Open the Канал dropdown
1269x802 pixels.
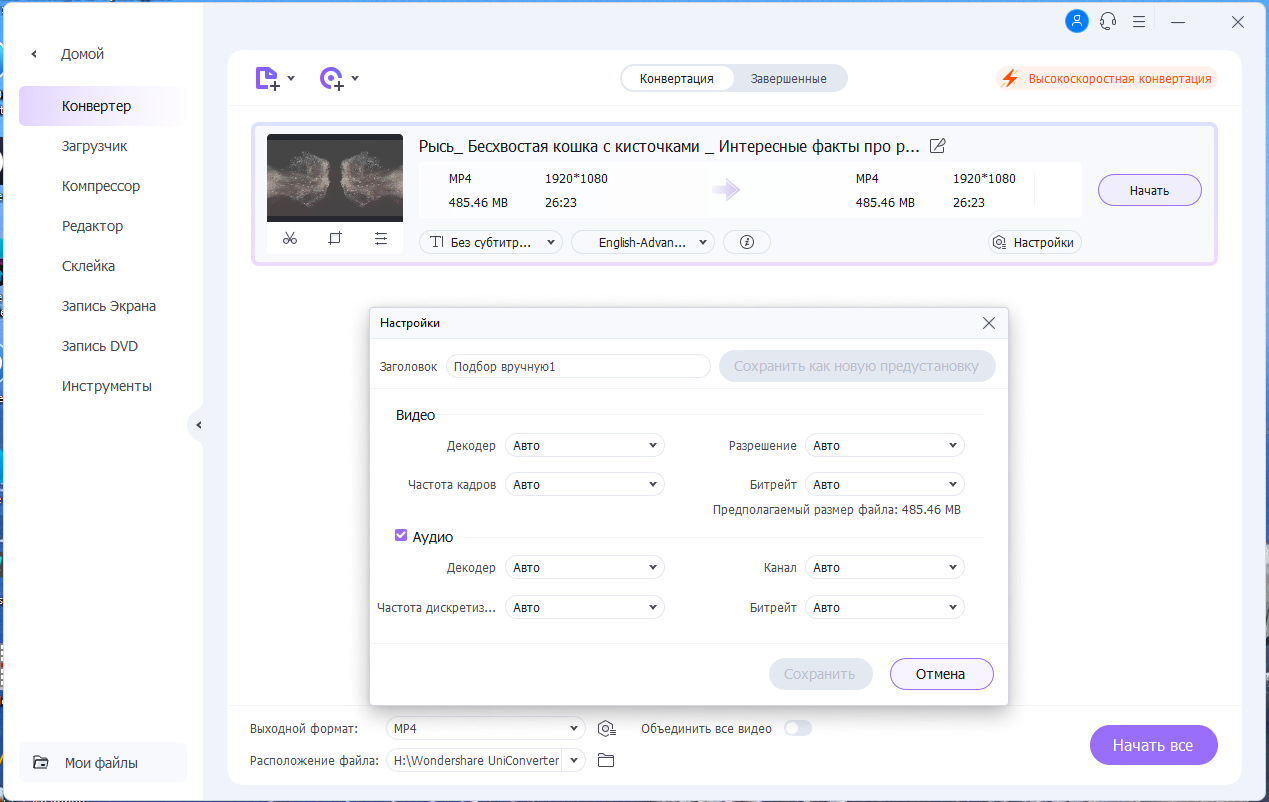tap(885, 567)
